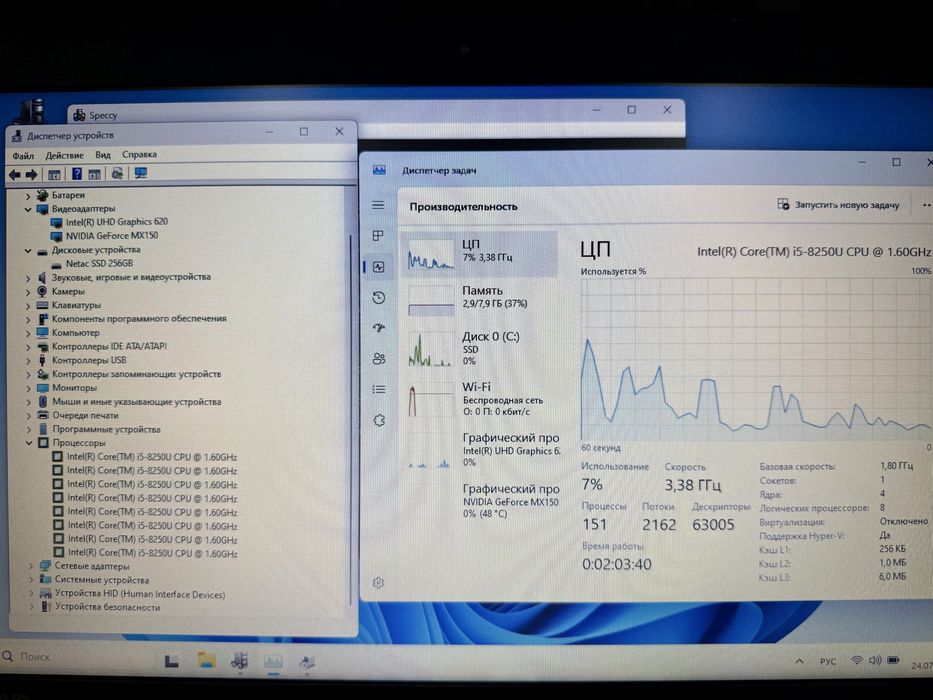Select Диск 0 (C:) performance item
This screenshot has height=700, width=933.
coord(480,349)
